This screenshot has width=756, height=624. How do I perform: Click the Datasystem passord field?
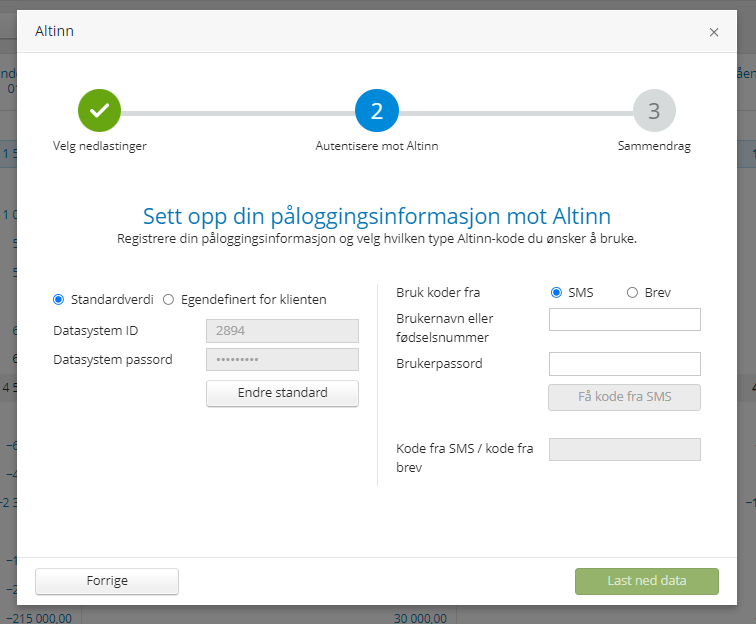(282, 359)
